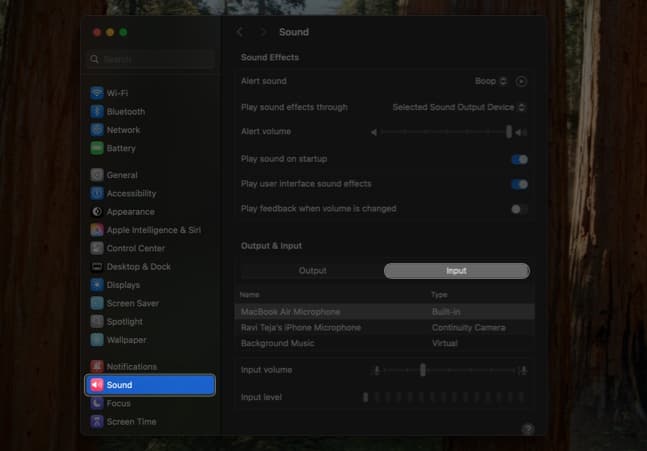Viewport: 647px width, 451px height.
Task: Click the help question mark button
Action: 528,429
